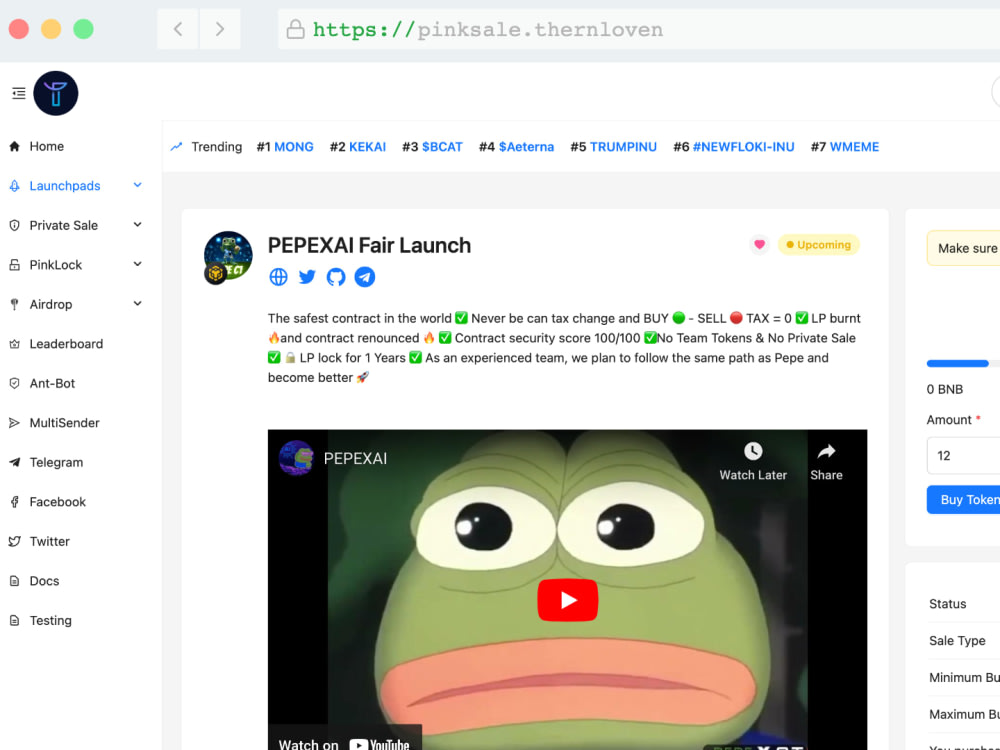Click the padlock icon in the address bar
Viewport: 1000px width, 750px height.
295,30
